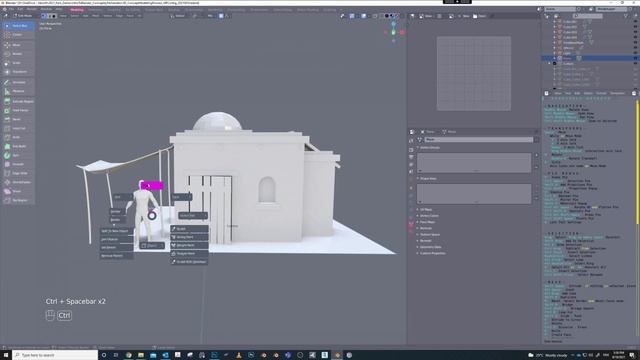The height and width of the screenshot is (360, 640).
Task: Select the Shrink/Fatten tool
Action: 19,182
